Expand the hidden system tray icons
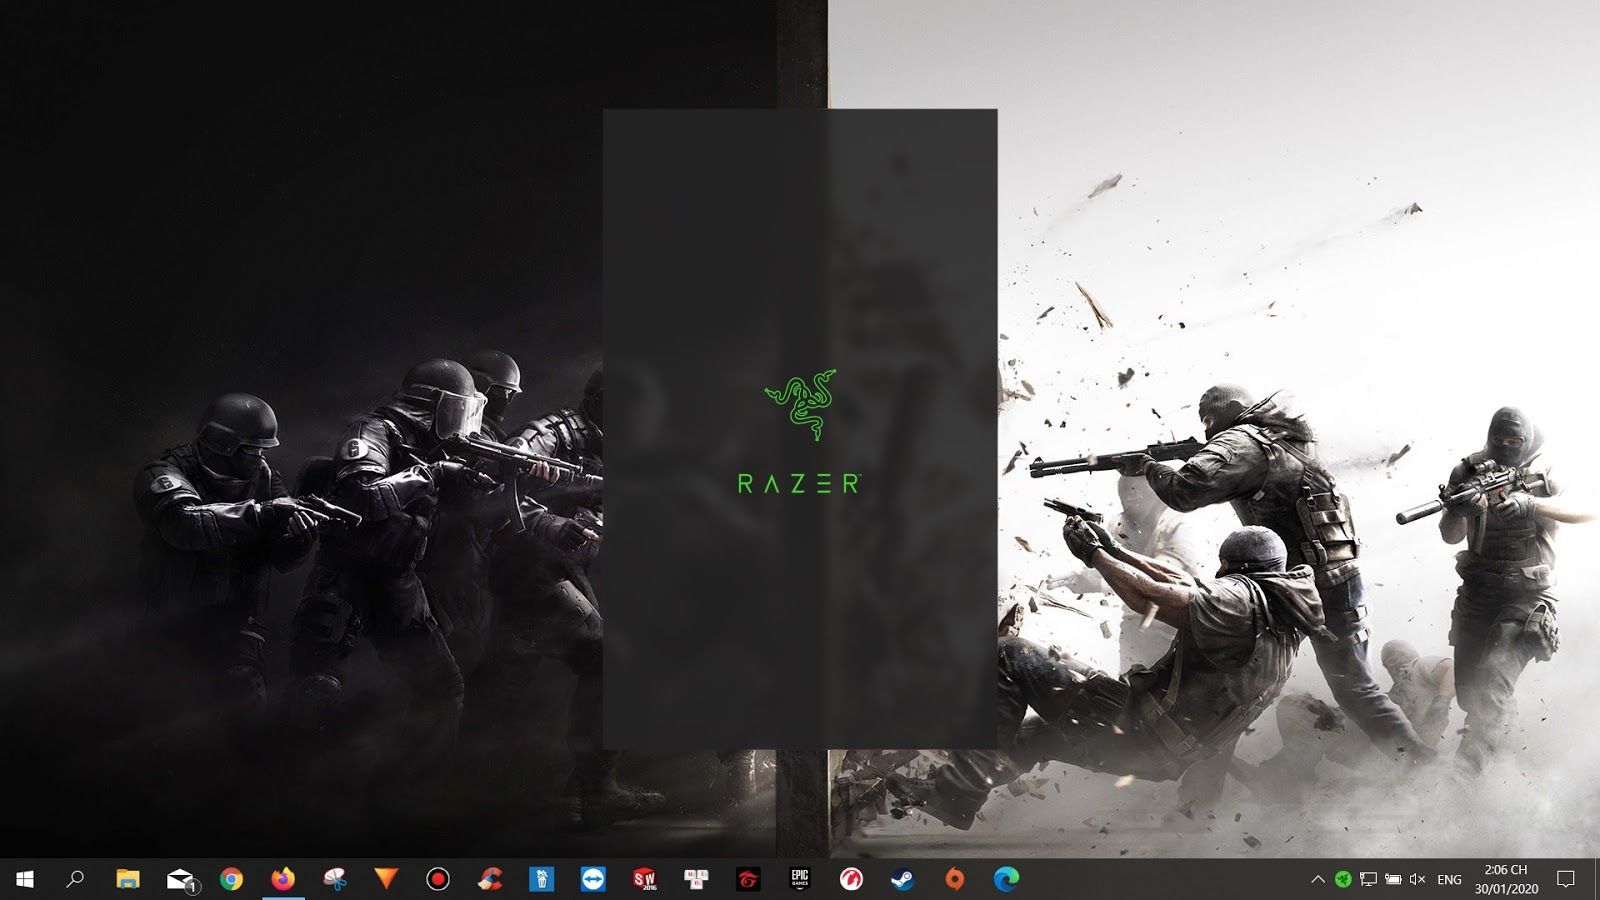 [1316, 881]
